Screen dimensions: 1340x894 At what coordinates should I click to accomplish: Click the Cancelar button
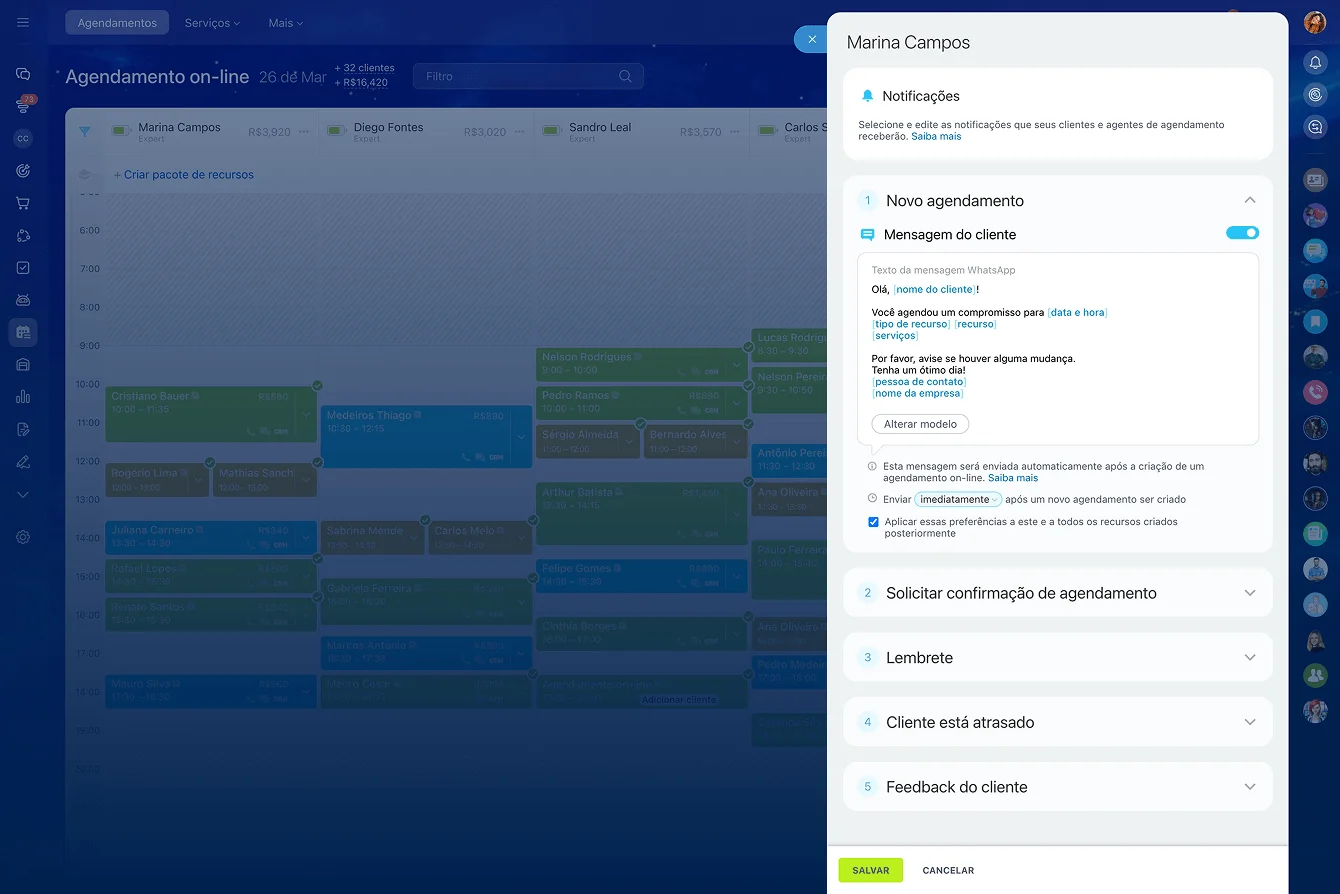point(948,870)
